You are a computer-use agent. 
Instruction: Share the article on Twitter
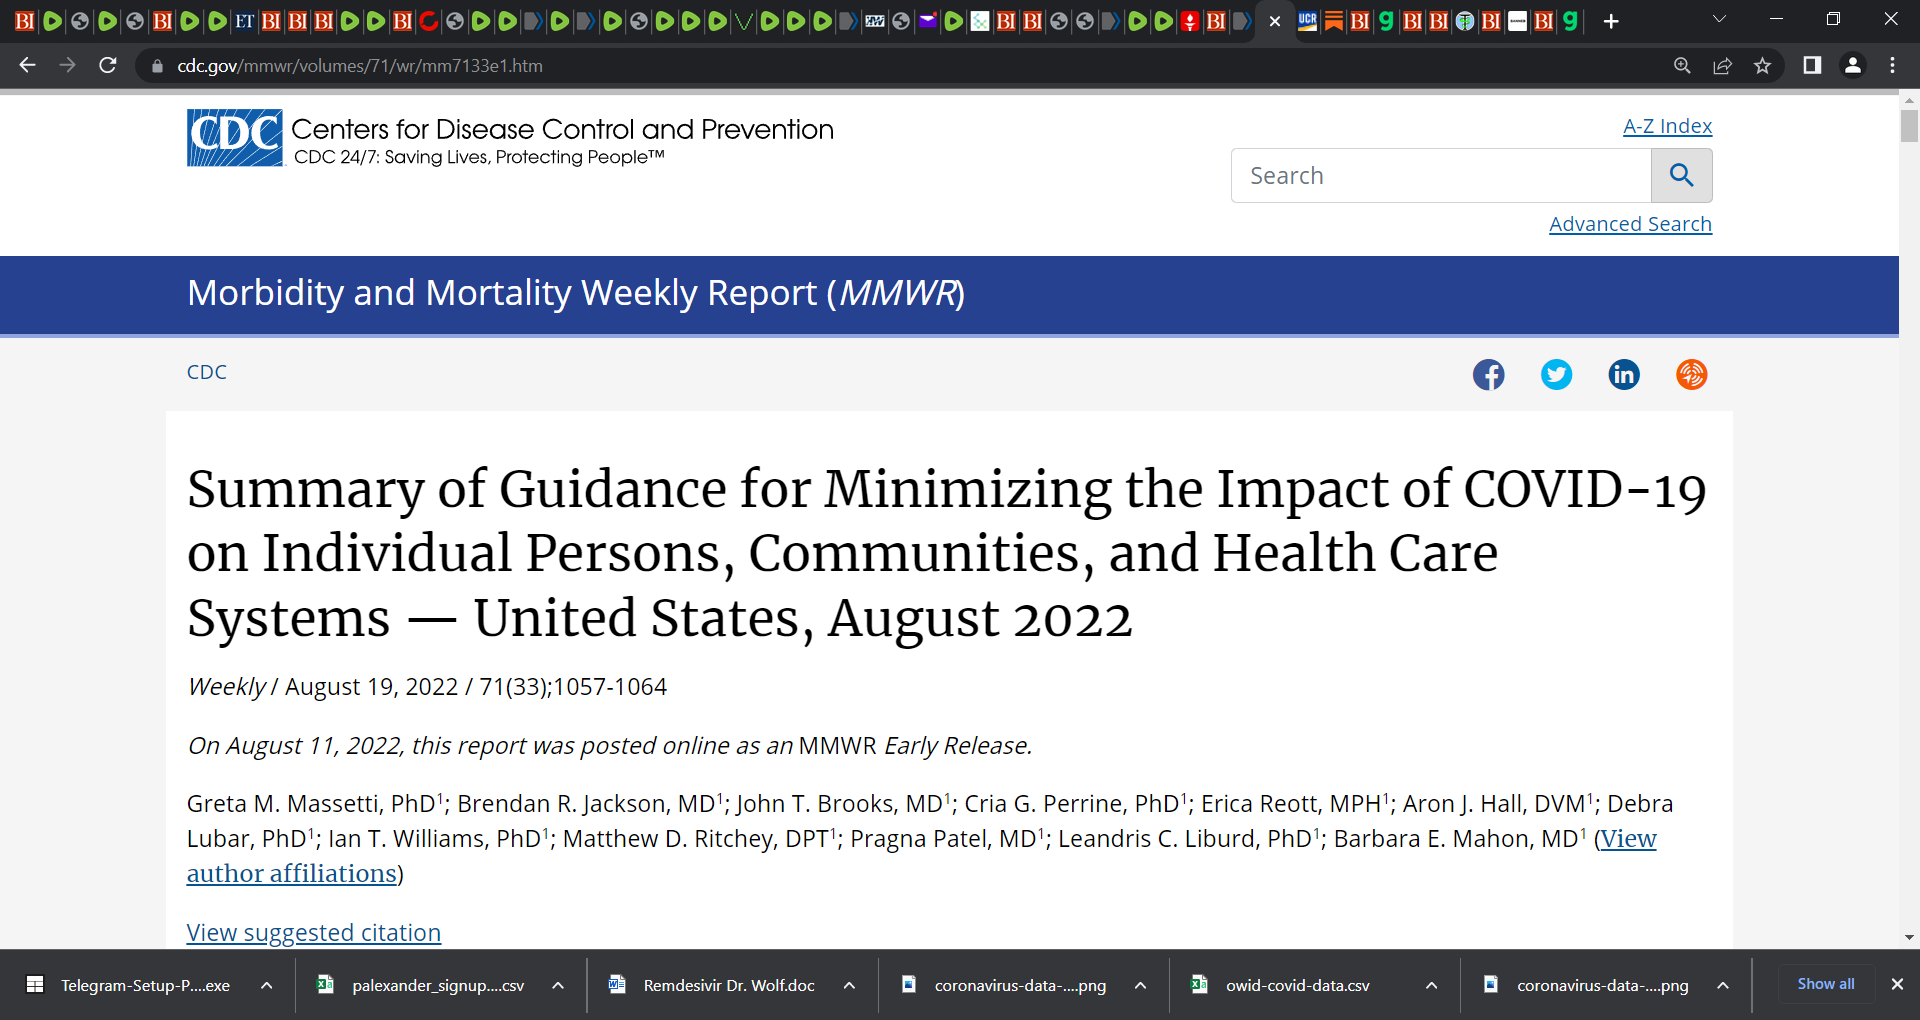tap(1556, 374)
